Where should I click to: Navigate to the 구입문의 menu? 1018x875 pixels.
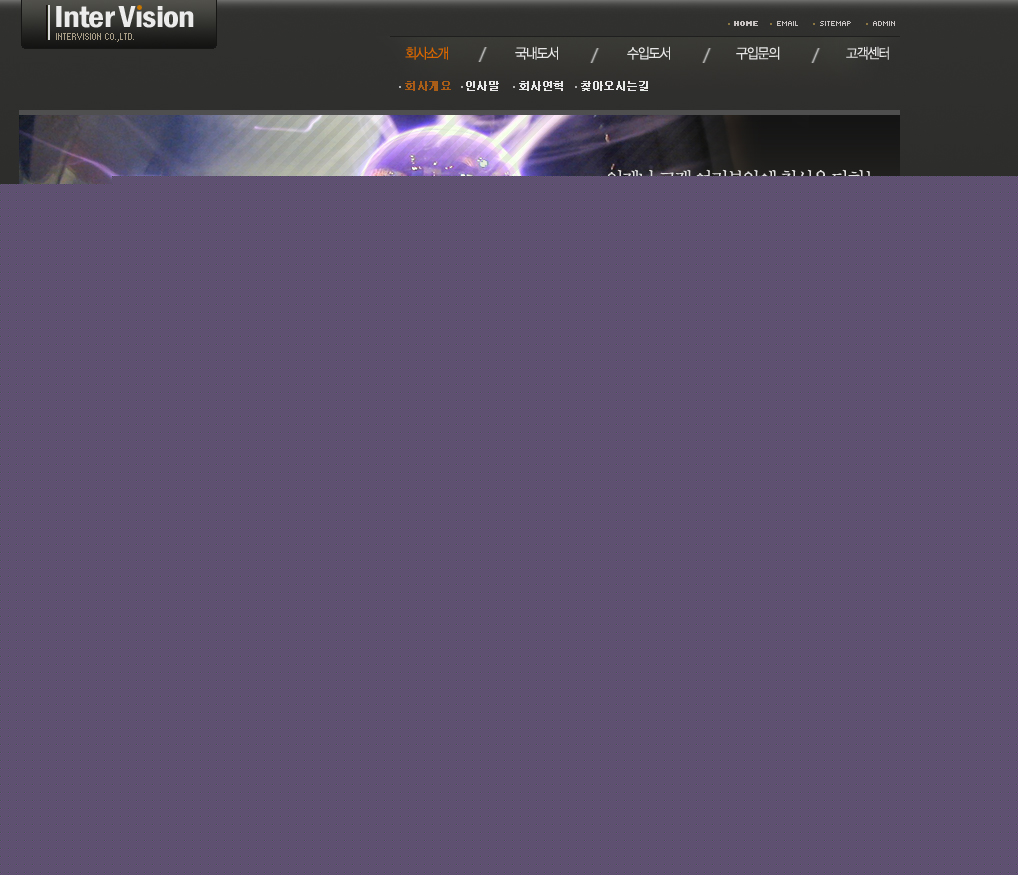tap(757, 54)
